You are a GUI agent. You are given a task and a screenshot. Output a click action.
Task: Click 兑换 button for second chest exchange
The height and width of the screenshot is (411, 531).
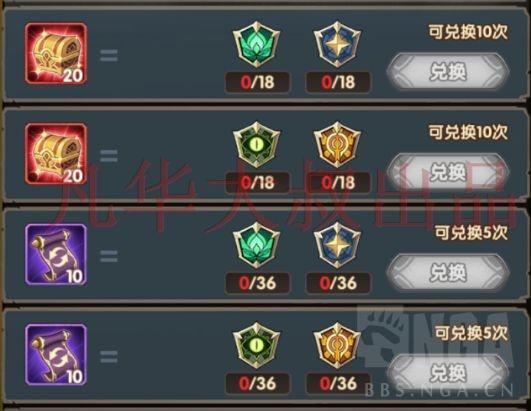(x=448, y=172)
